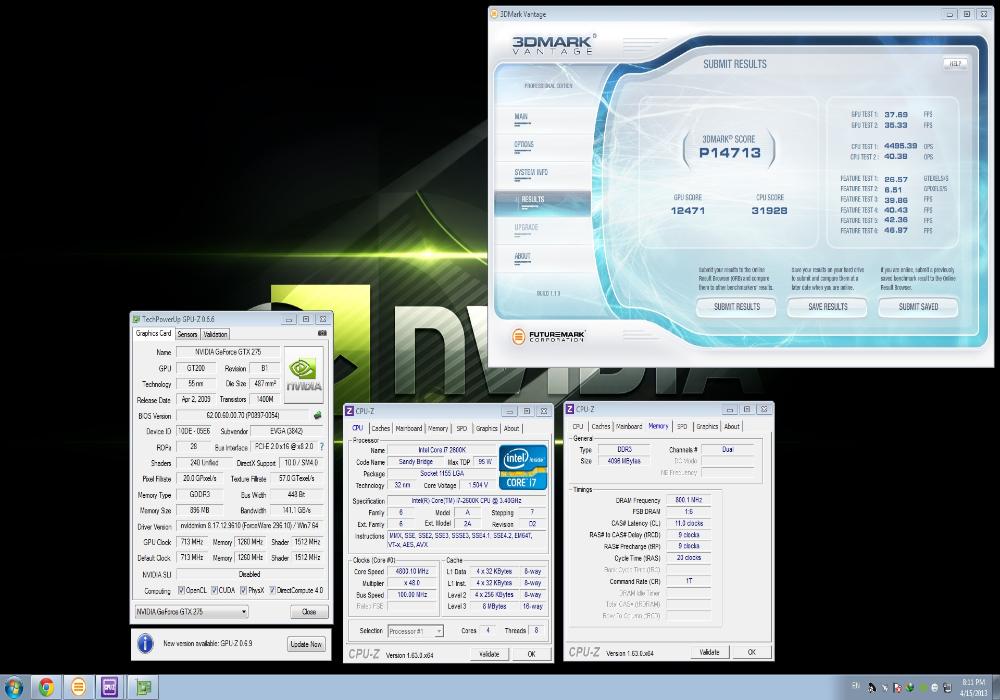Open Graphics tab in CPU-Z memory window
The width and height of the screenshot is (1000, 700).
click(707, 427)
